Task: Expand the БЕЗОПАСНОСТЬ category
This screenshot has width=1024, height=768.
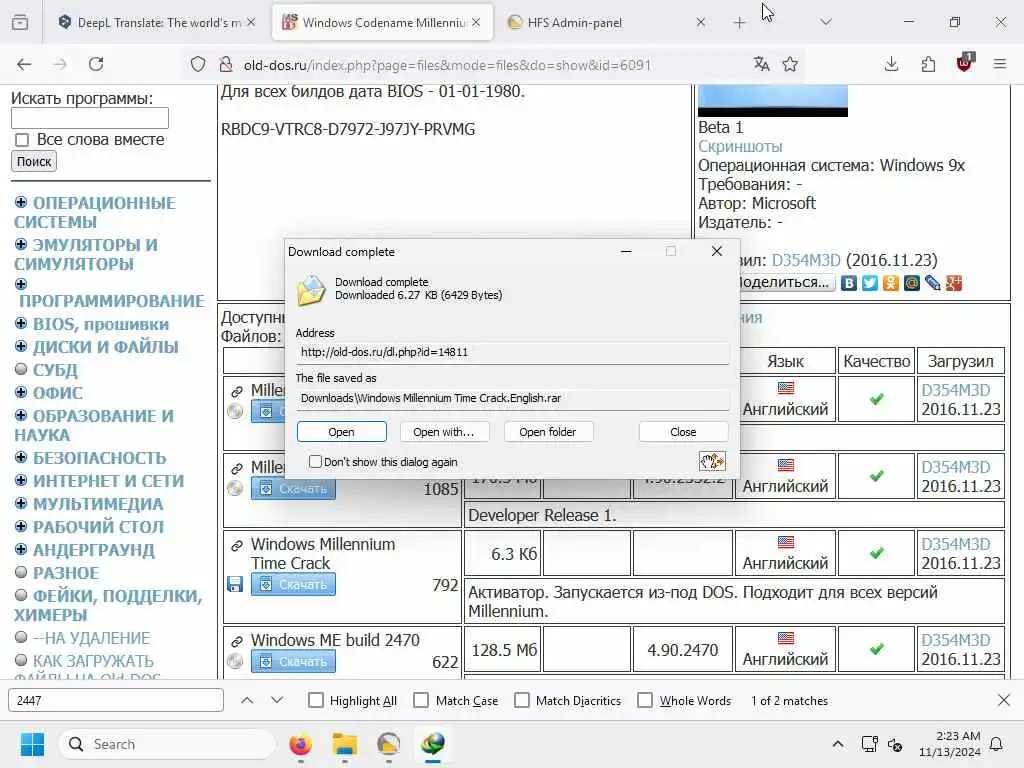Action: pyautogui.click(x=21, y=457)
